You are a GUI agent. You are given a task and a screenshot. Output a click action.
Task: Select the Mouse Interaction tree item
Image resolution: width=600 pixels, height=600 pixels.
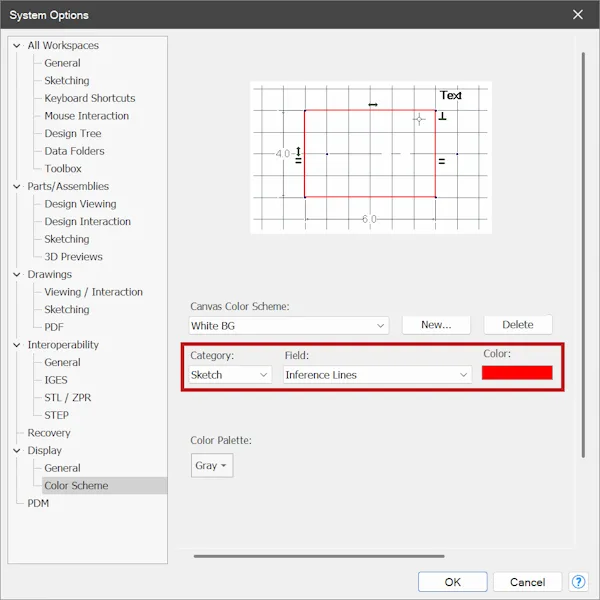pos(86,116)
